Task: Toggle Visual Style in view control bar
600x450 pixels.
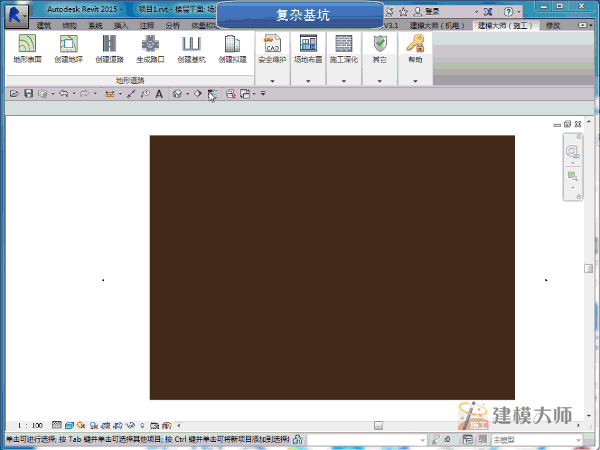Action: (x=69, y=425)
